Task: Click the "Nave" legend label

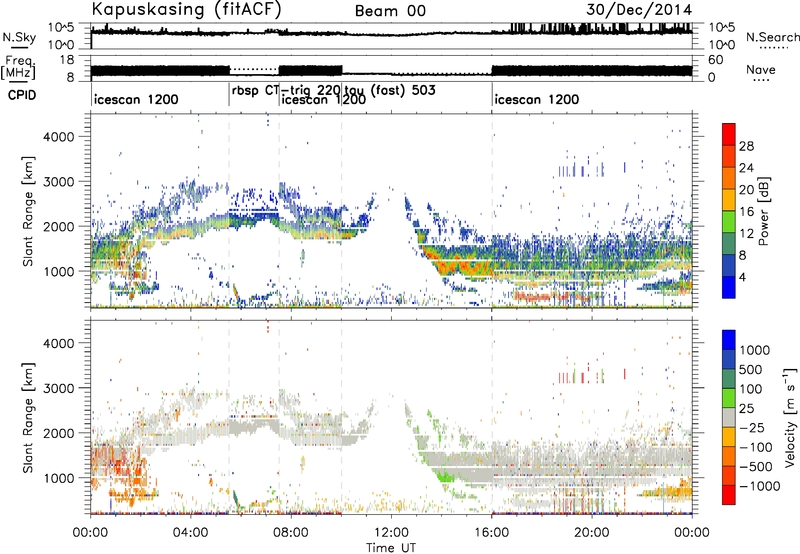Action: click(761, 69)
